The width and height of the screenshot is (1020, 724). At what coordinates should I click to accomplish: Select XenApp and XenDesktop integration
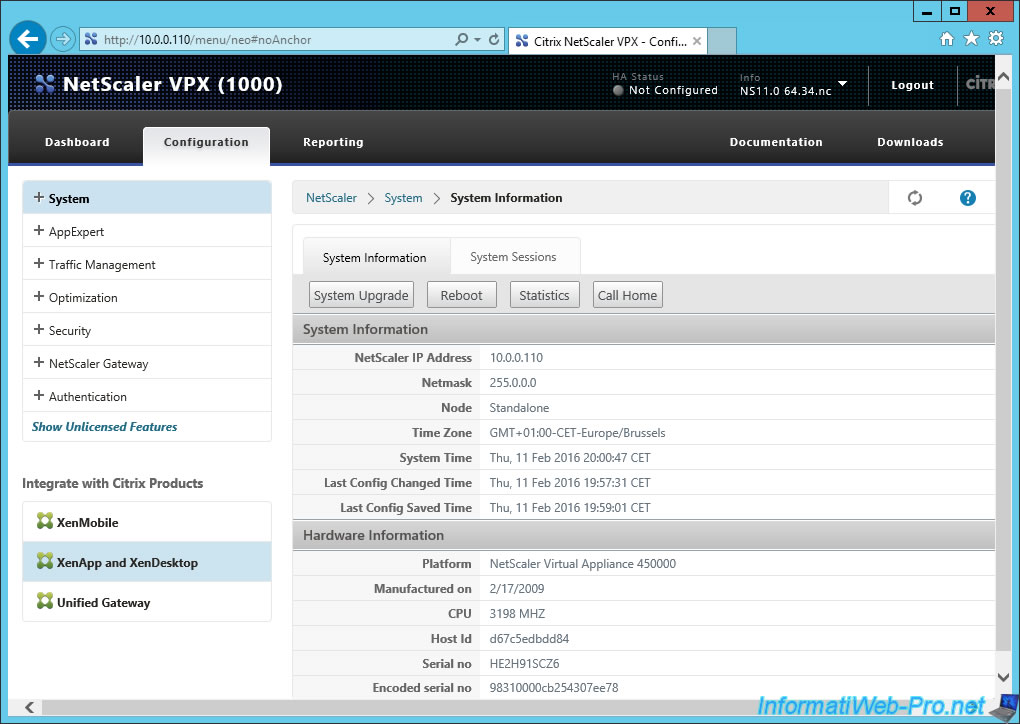(x=127, y=562)
